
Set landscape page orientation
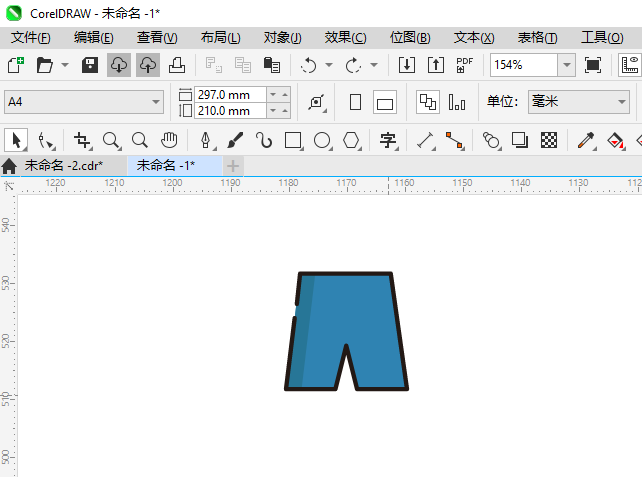pos(384,102)
